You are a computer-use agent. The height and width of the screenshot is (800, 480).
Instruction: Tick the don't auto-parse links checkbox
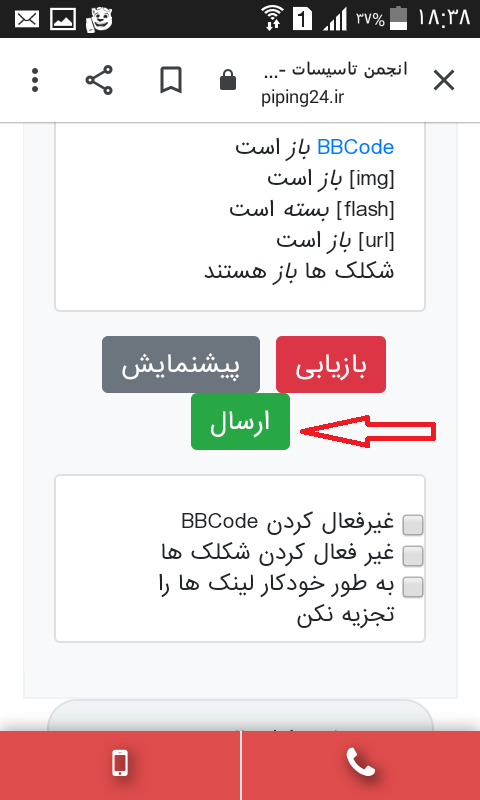pos(413,587)
